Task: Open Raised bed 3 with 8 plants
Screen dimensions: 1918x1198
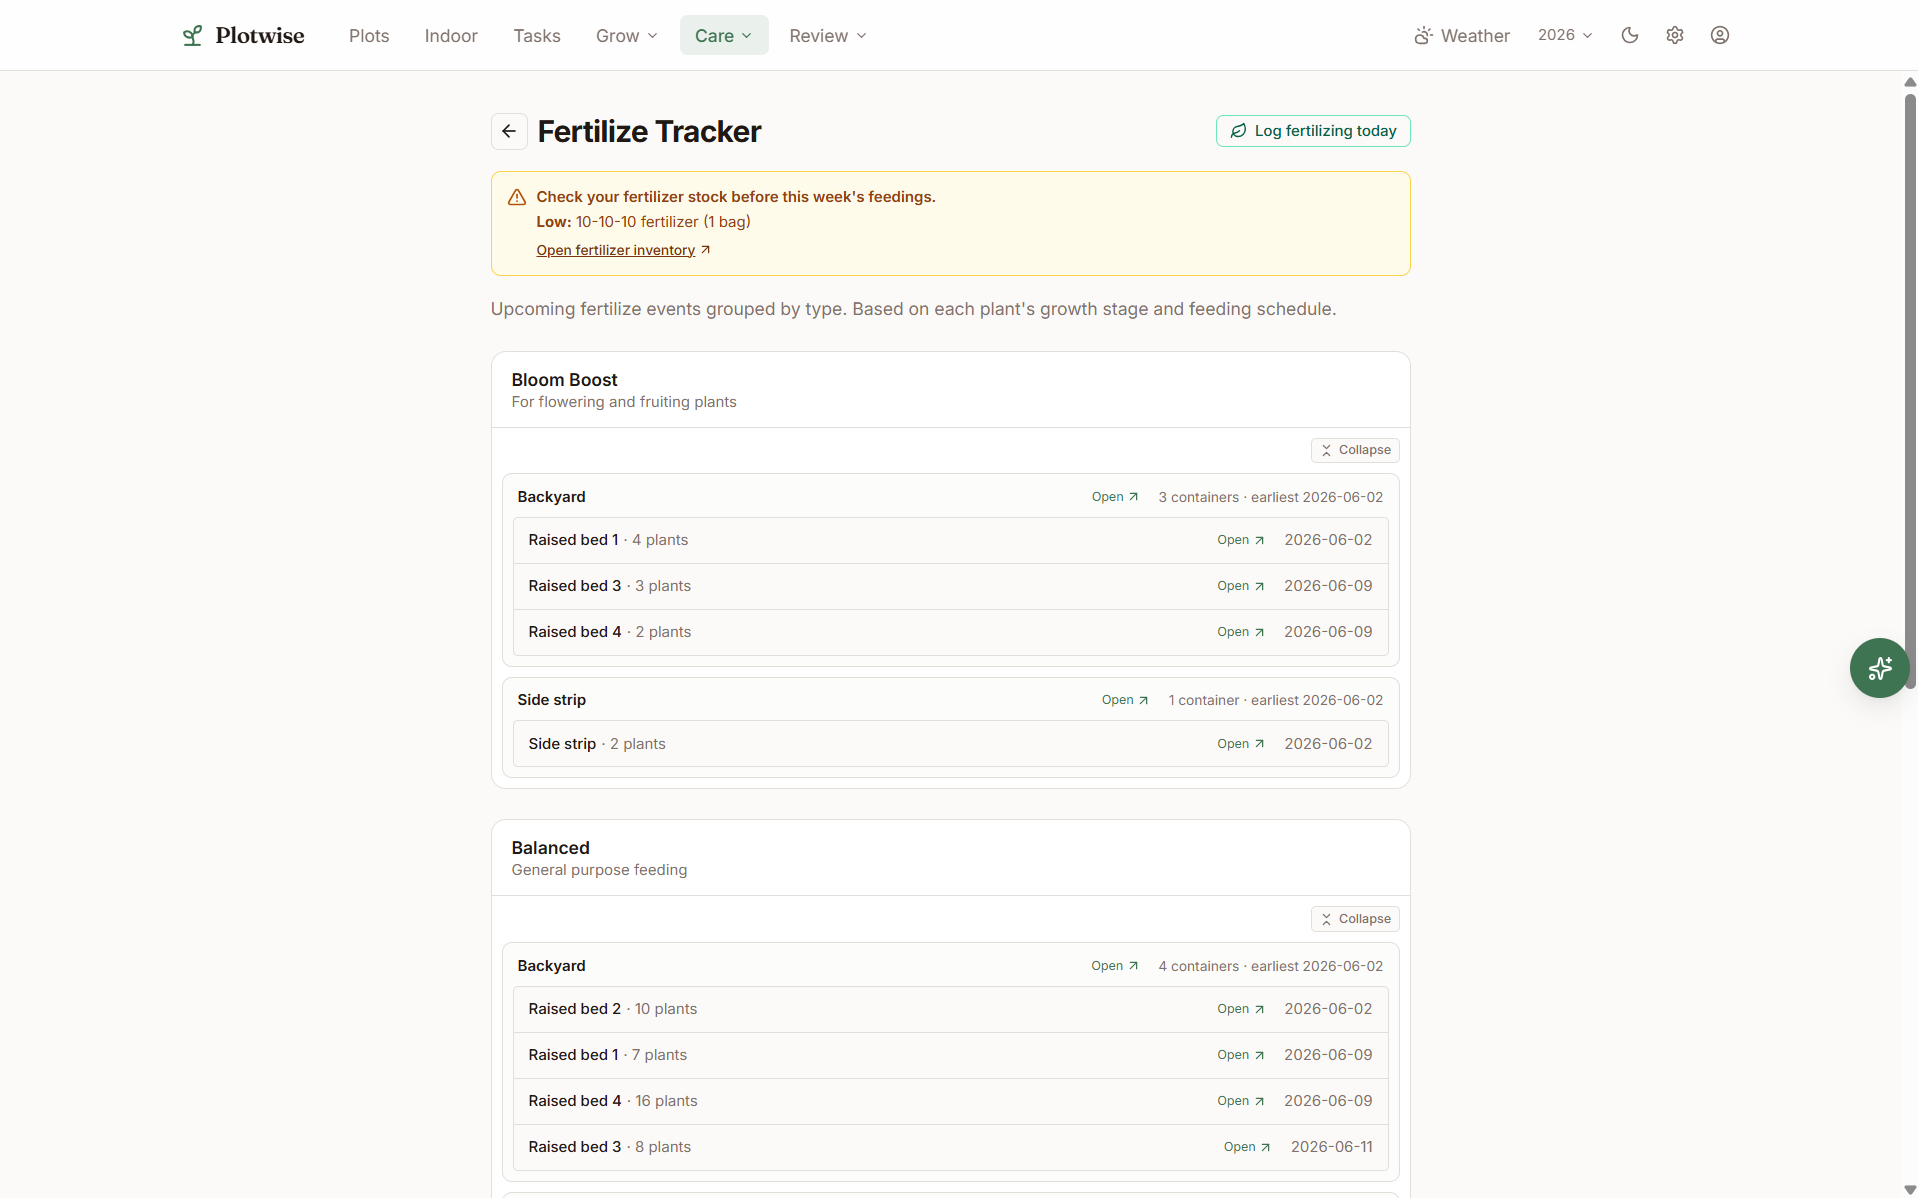Action: pyautogui.click(x=1247, y=1147)
